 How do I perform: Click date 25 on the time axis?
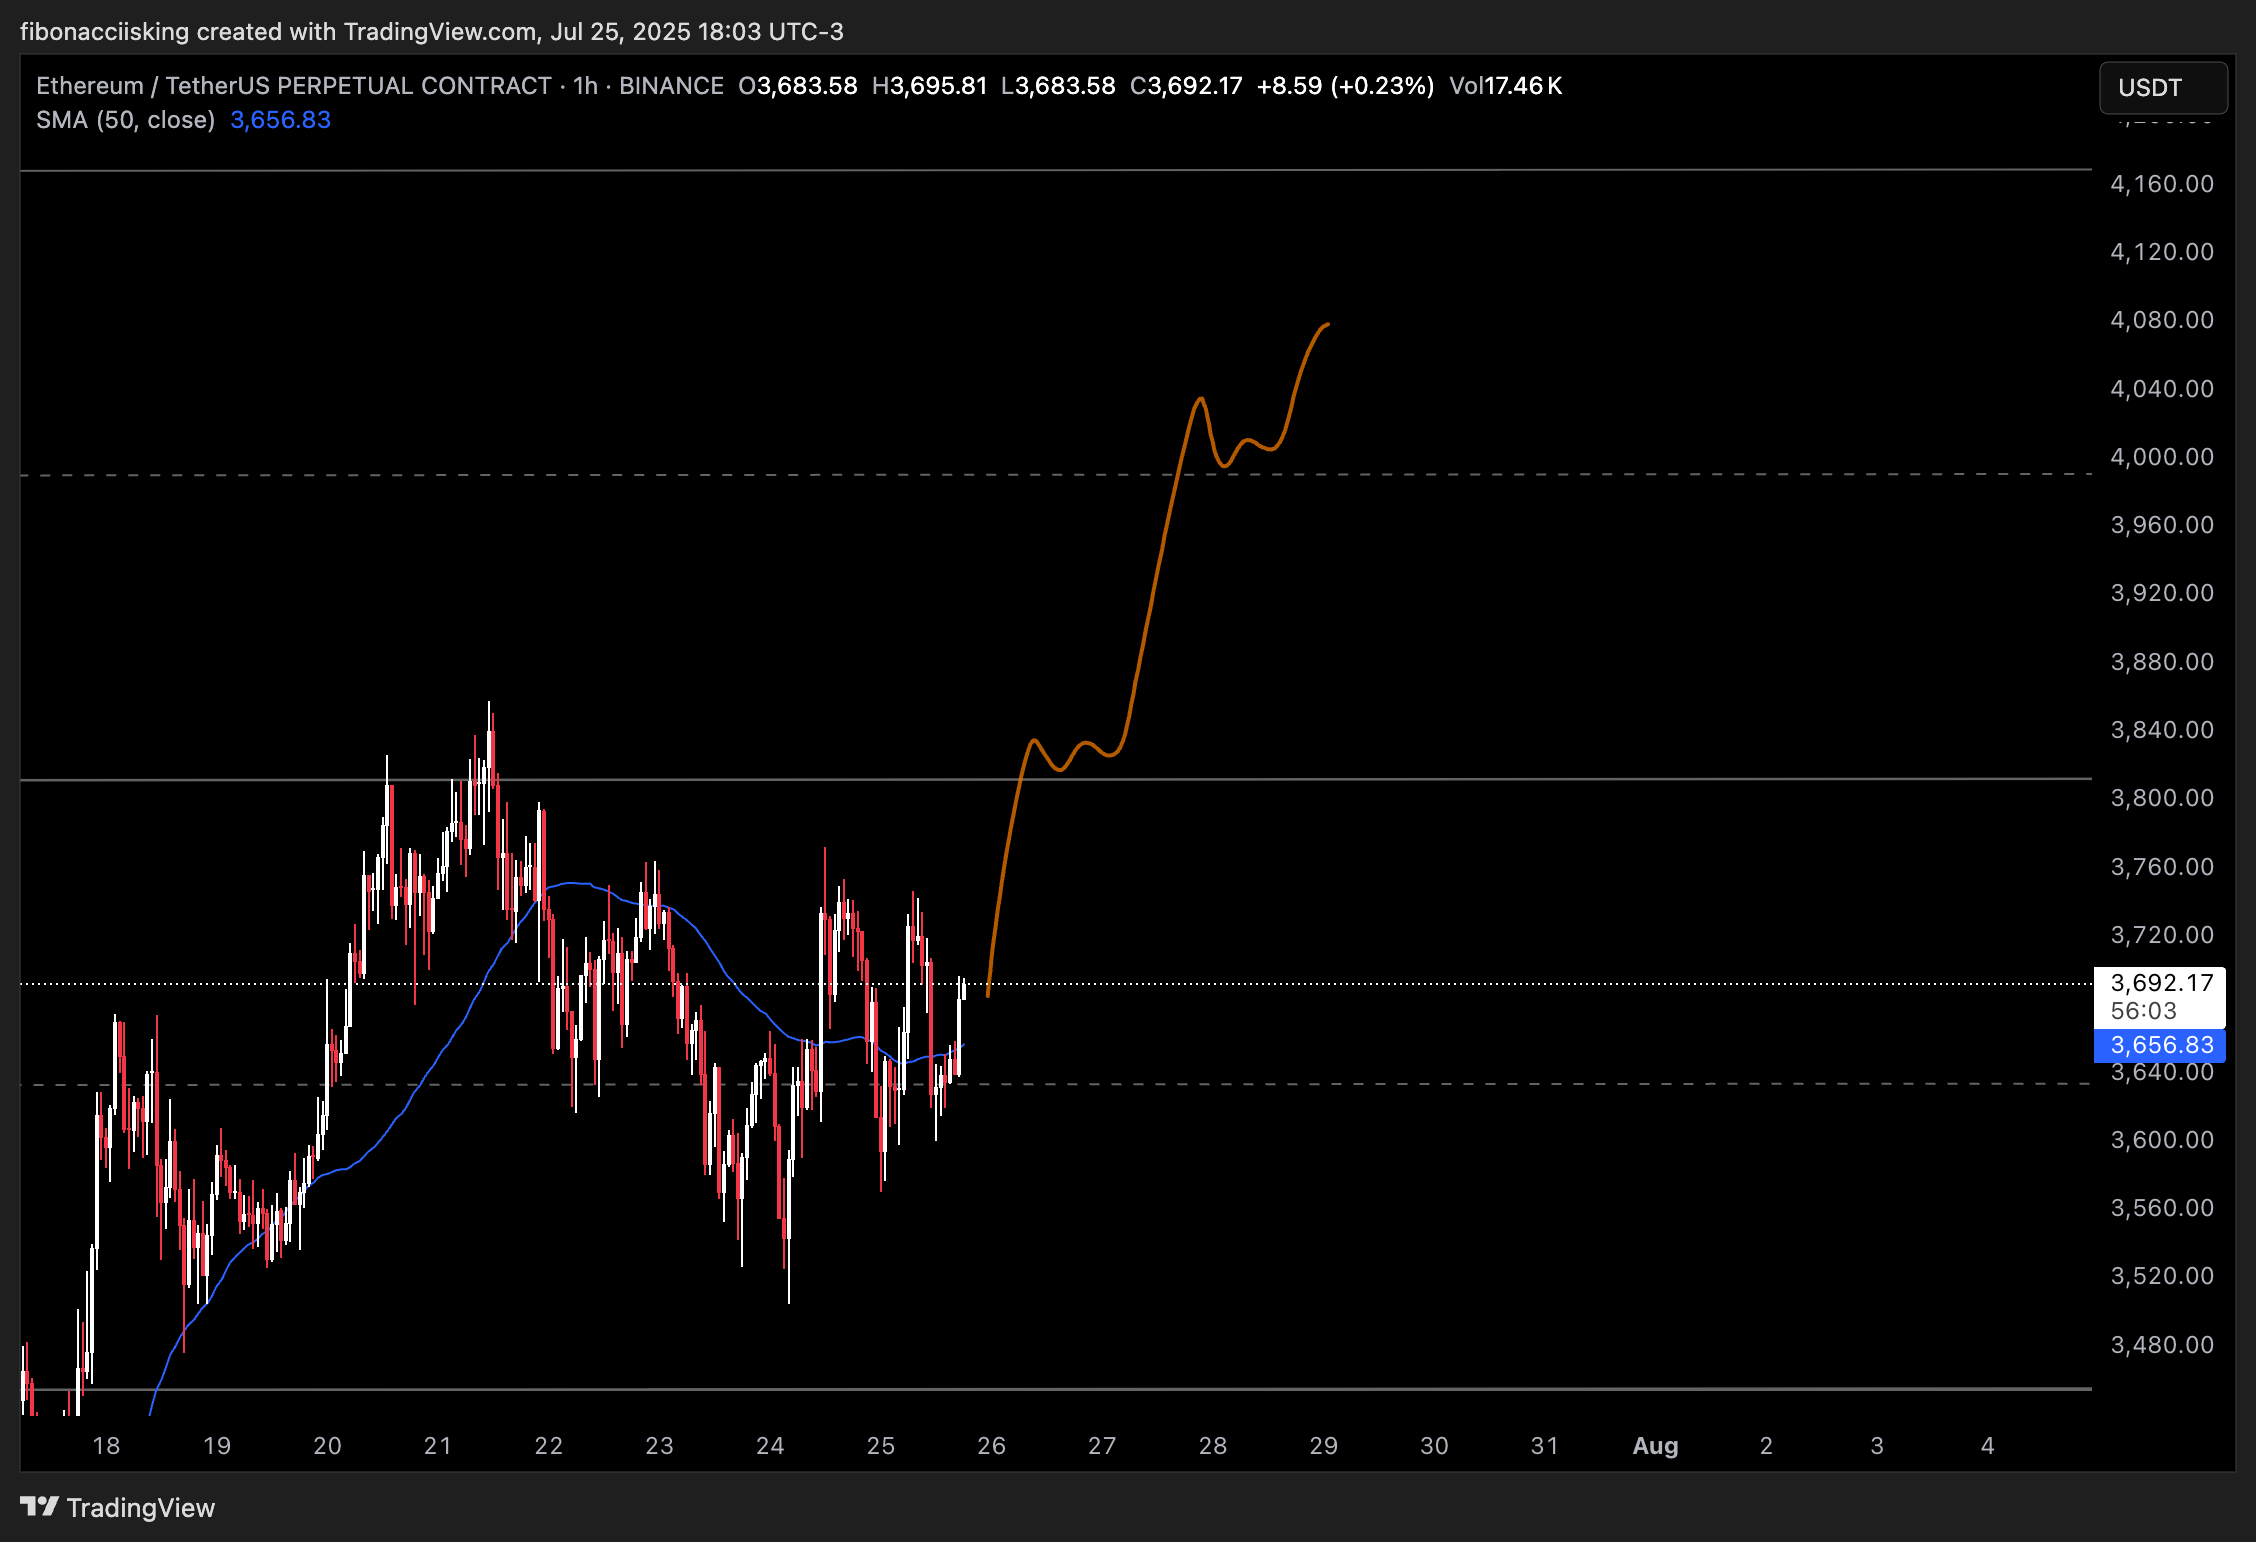click(881, 1446)
